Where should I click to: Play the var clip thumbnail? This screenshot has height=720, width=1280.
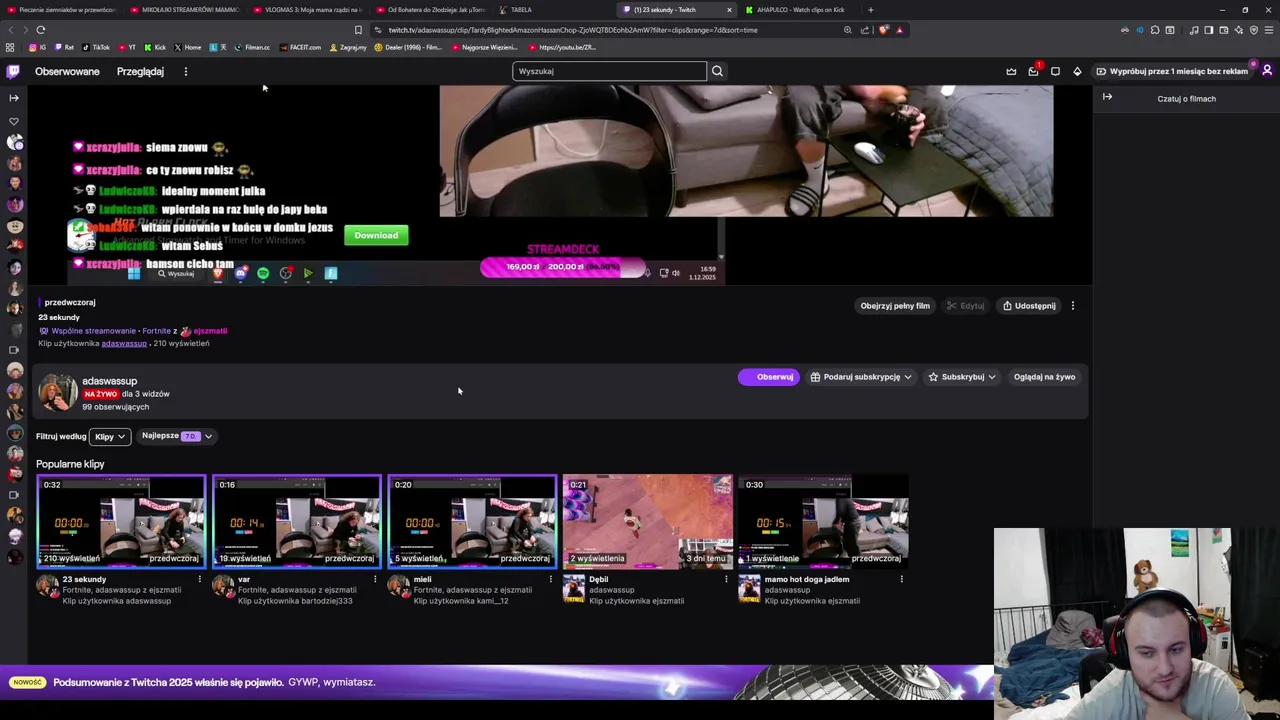pos(297,521)
